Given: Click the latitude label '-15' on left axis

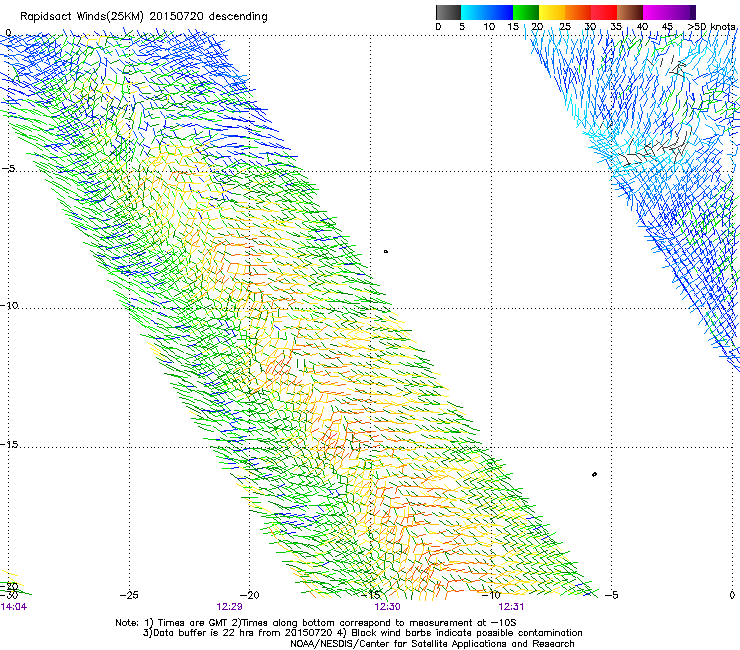Looking at the screenshot, I should 9,444.
